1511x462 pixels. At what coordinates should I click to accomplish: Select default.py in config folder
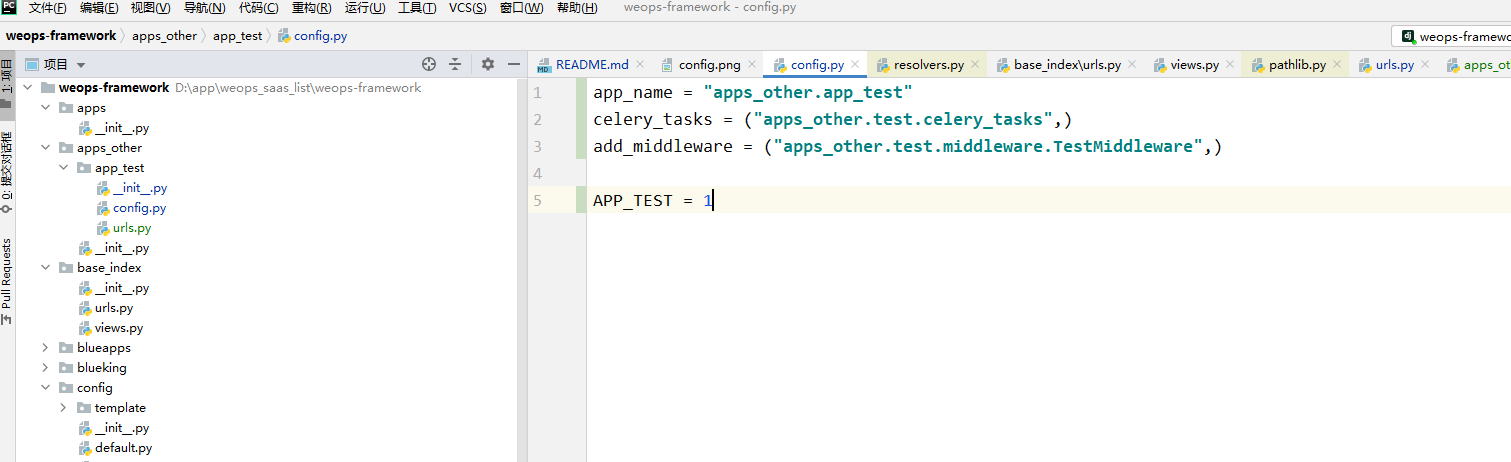click(x=115, y=448)
